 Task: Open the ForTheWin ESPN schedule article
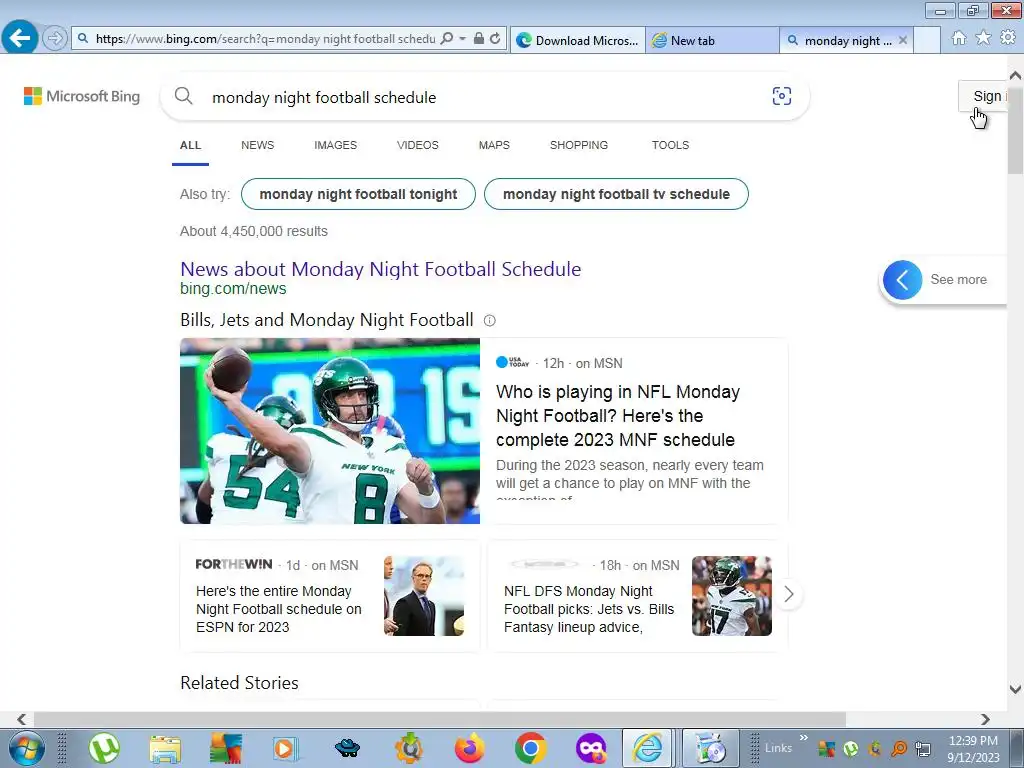click(x=279, y=609)
